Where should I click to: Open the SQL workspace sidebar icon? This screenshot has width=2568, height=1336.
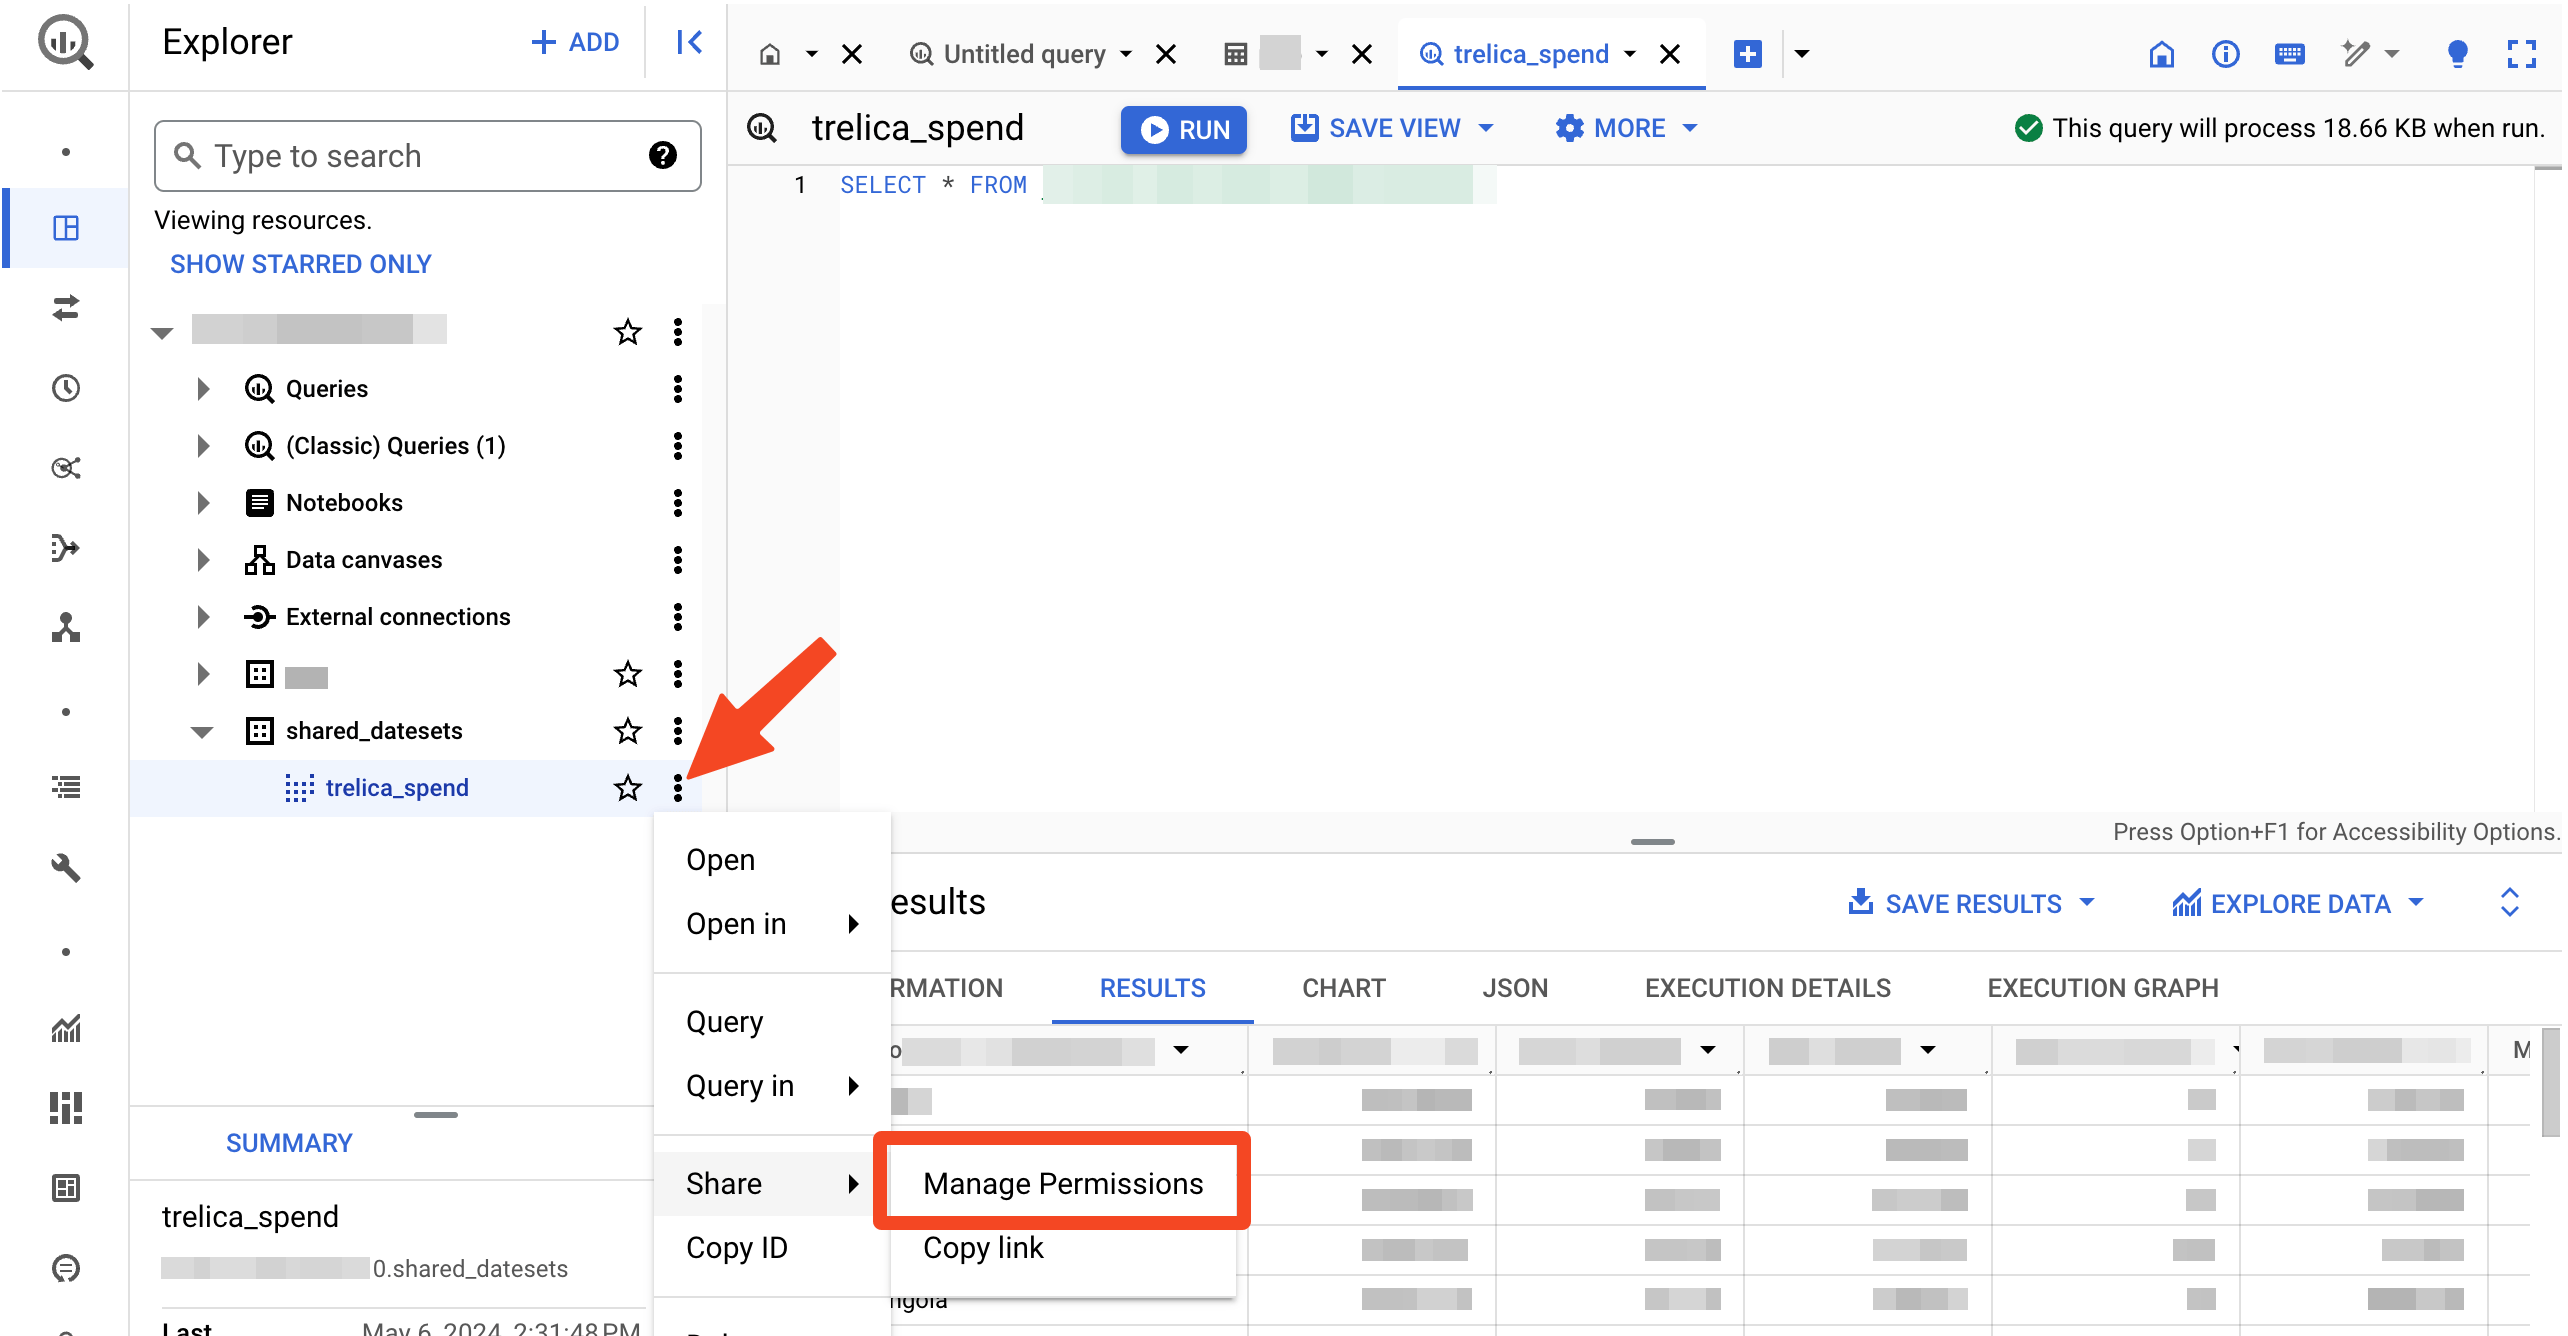coord(66,228)
